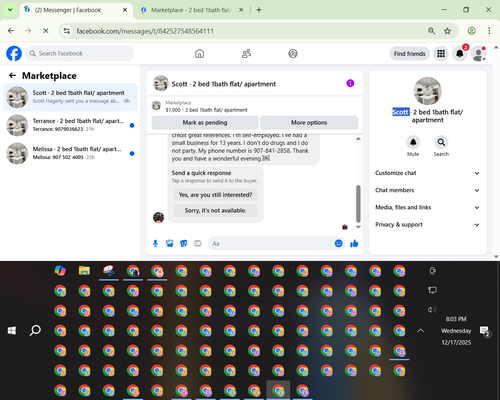The width and height of the screenshot is (500, 400).
Task: Go back using Marketplace back arrow
Action: coord(12,76)
